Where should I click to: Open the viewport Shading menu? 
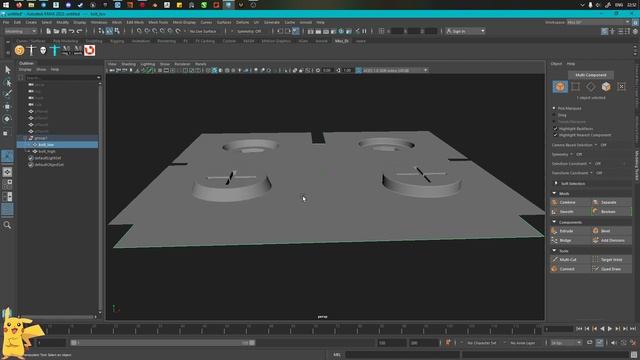(x=128, y=64)
